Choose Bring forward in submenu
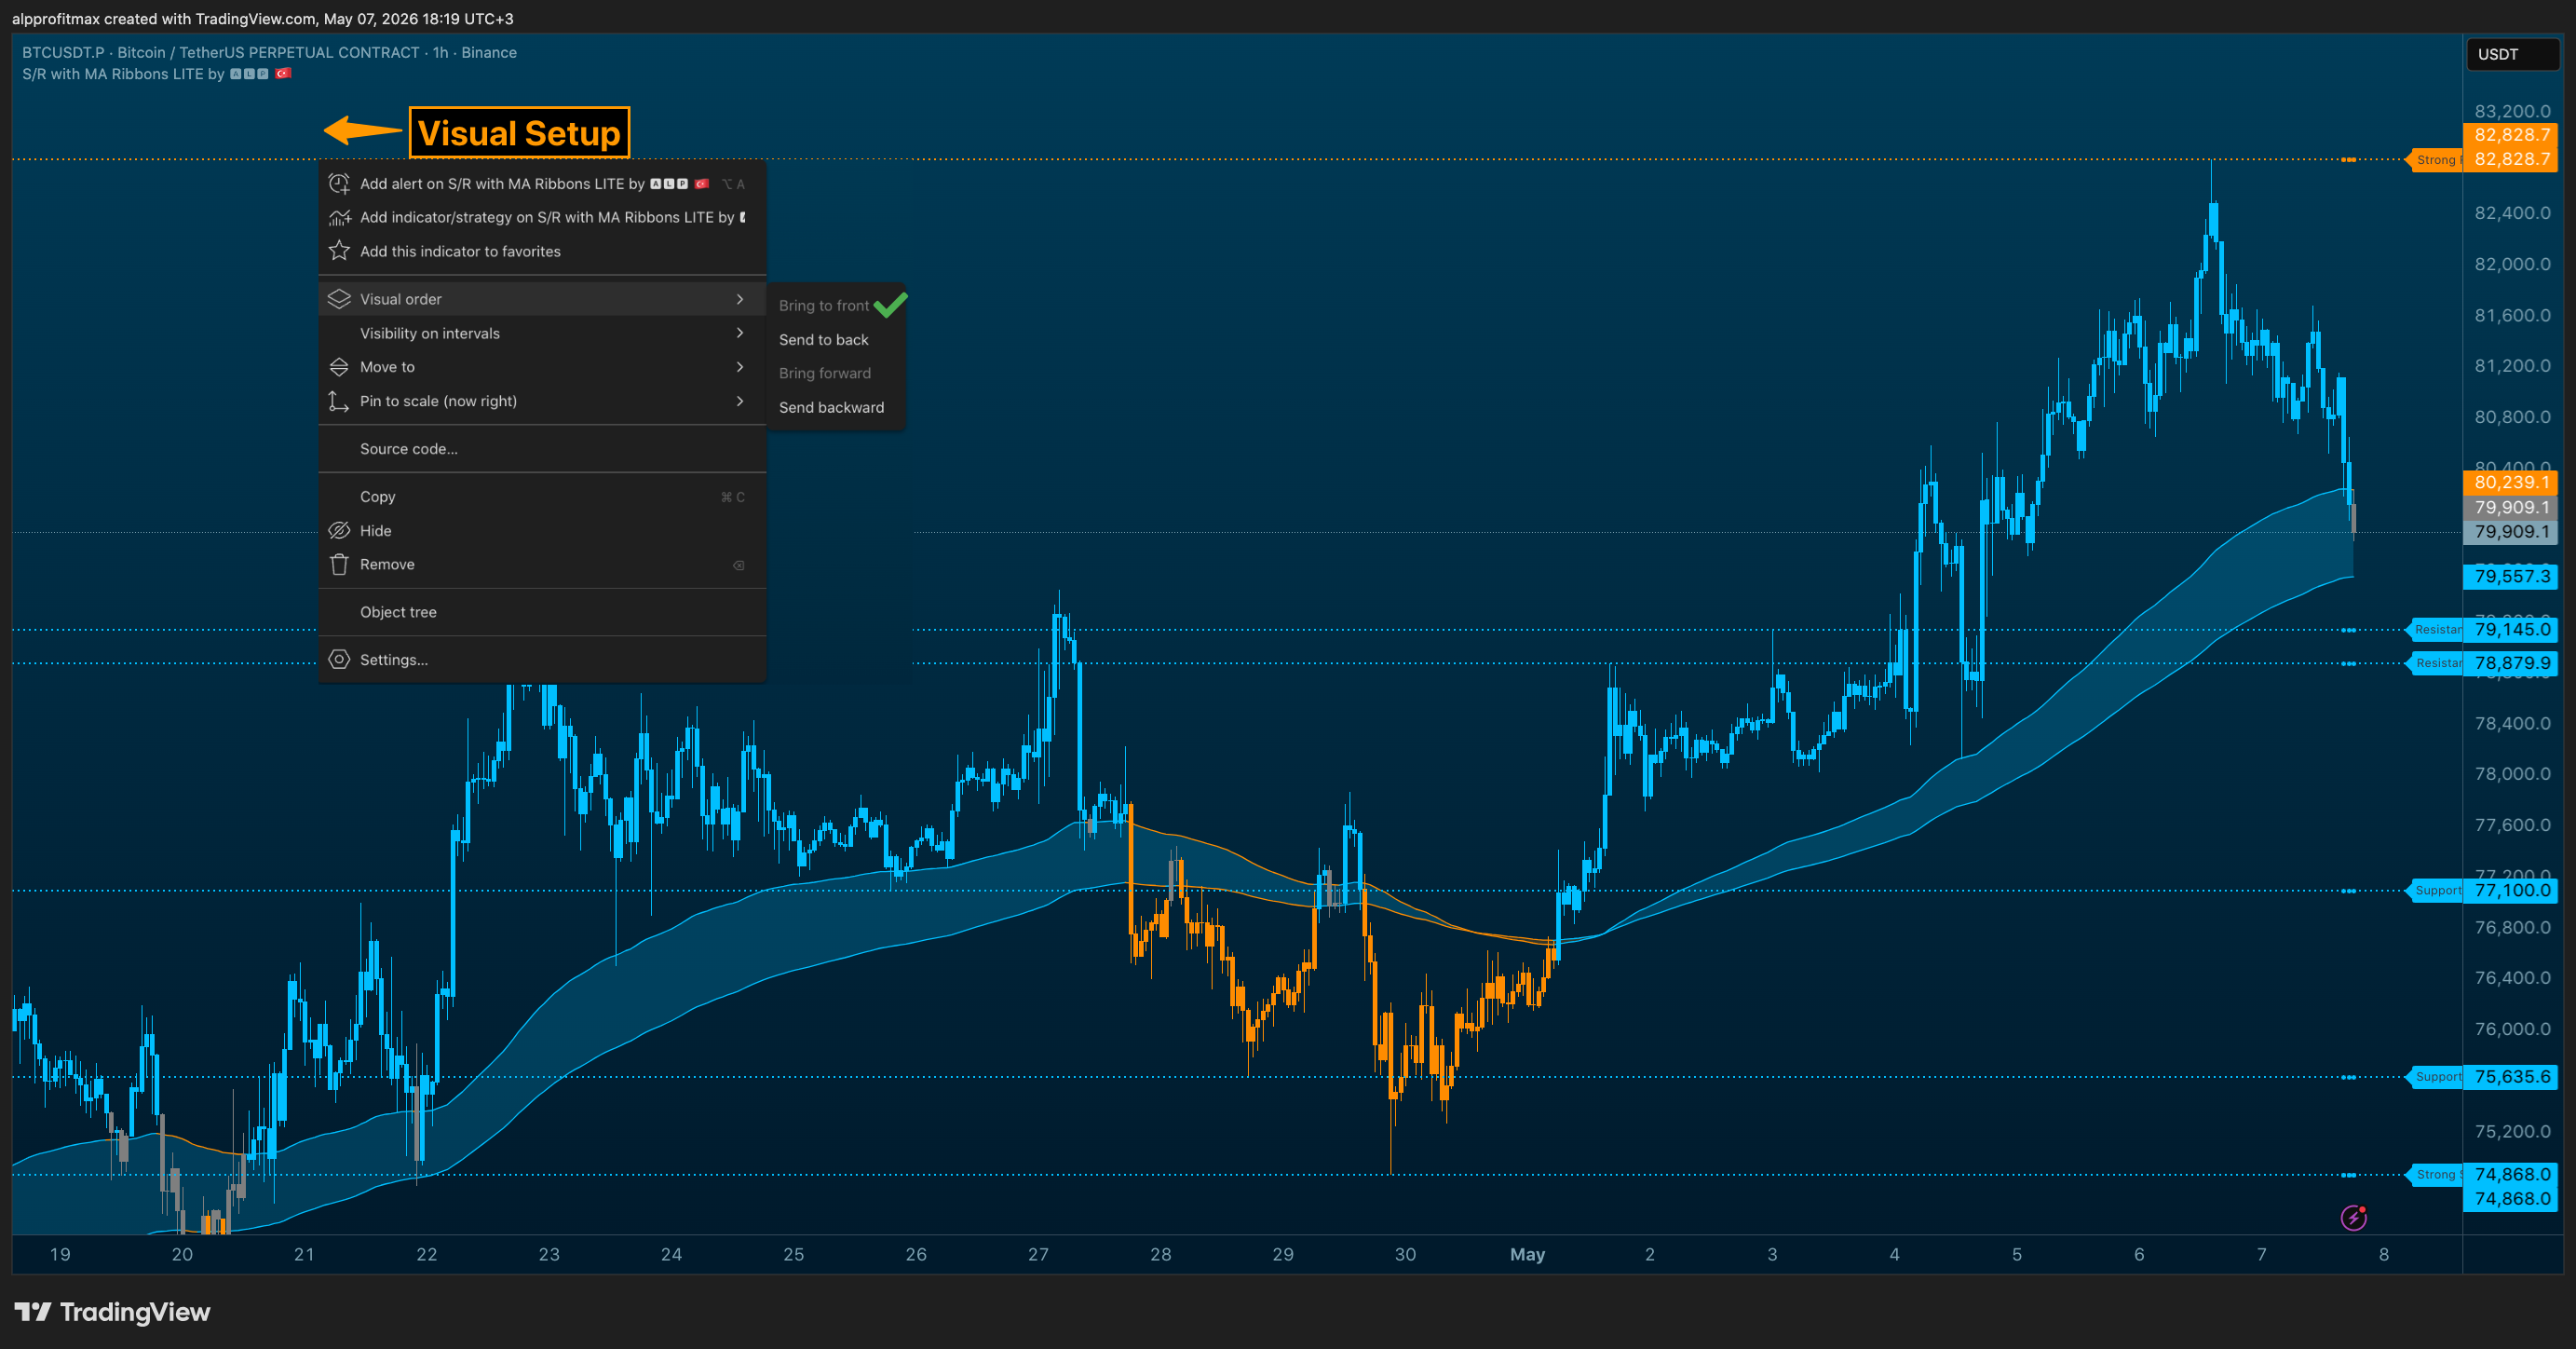This screenshot has height=1349, width=2576. pyautogui.click(x=836, y=373)
